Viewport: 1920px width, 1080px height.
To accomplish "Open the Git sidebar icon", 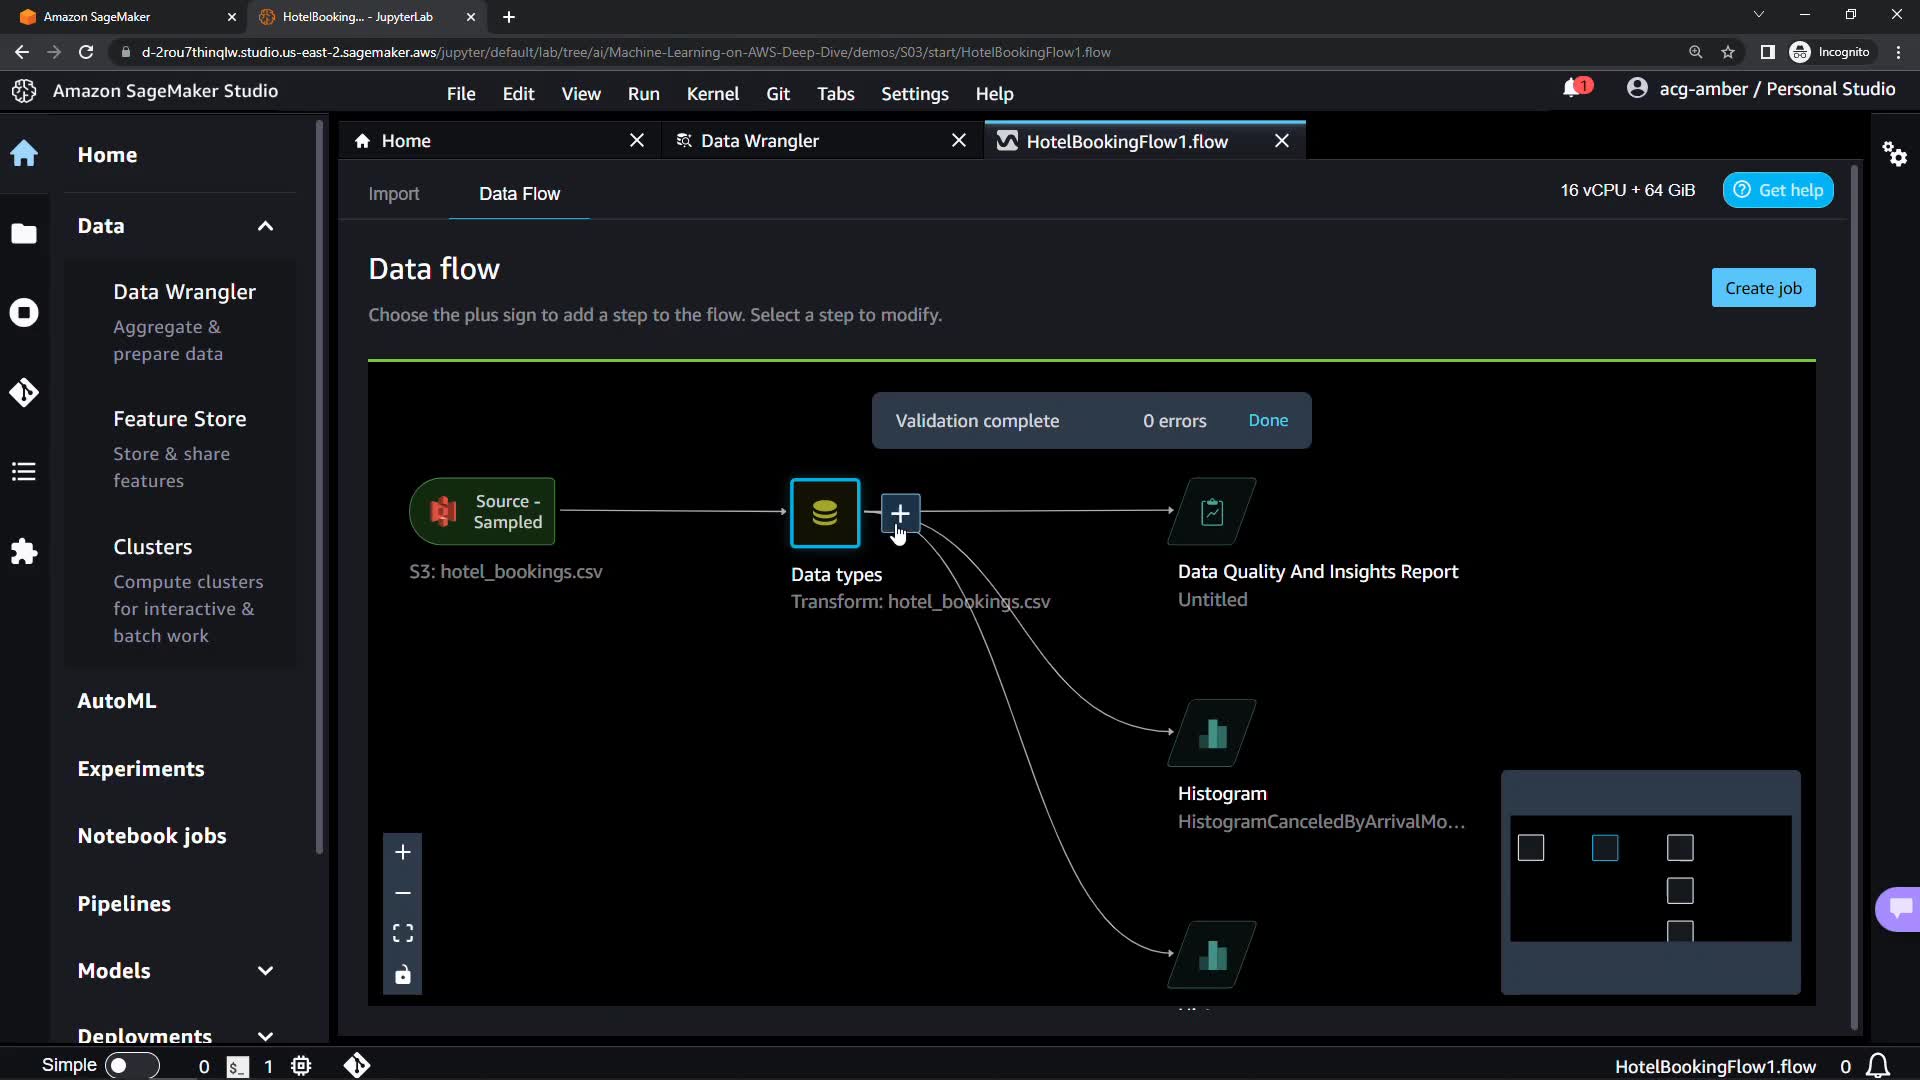I will tap(24, 392).
